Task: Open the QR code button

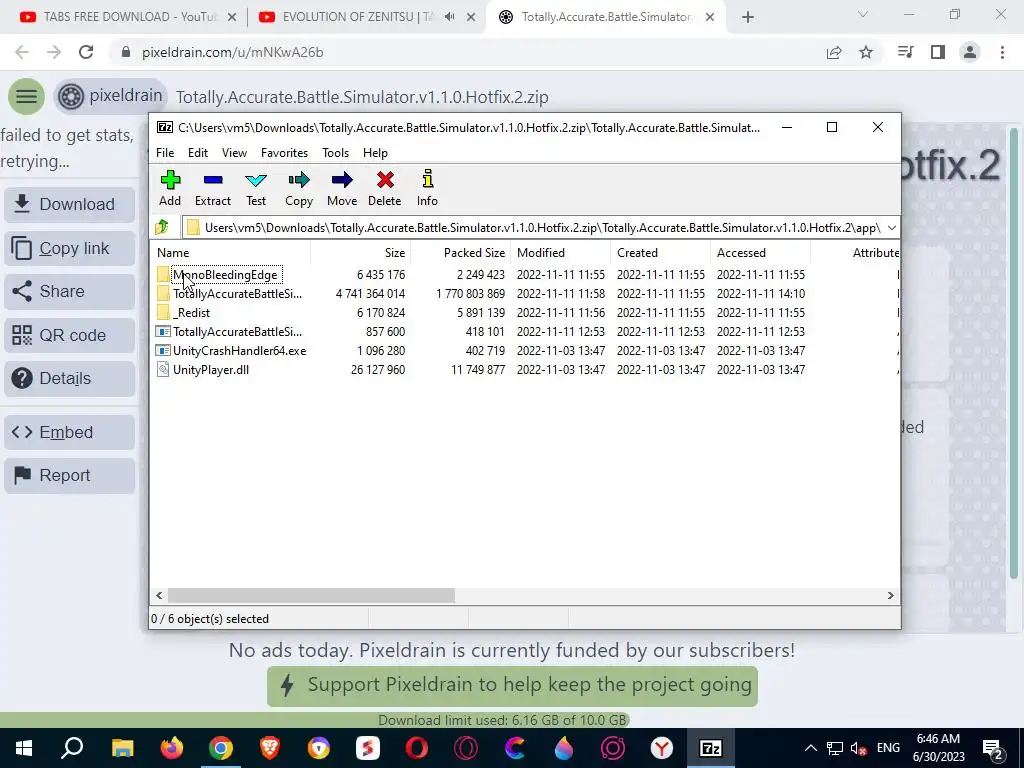Action: click(69, 335)
